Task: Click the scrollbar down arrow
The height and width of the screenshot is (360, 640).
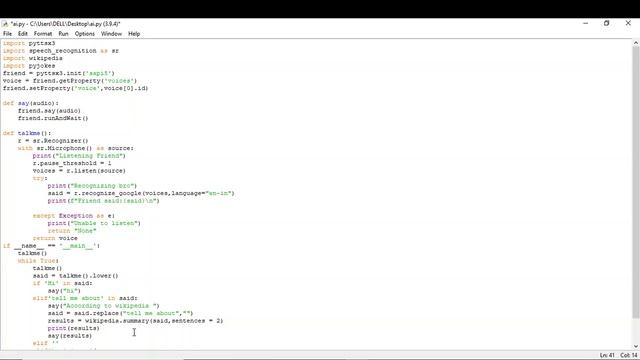Action: (636, 347)
